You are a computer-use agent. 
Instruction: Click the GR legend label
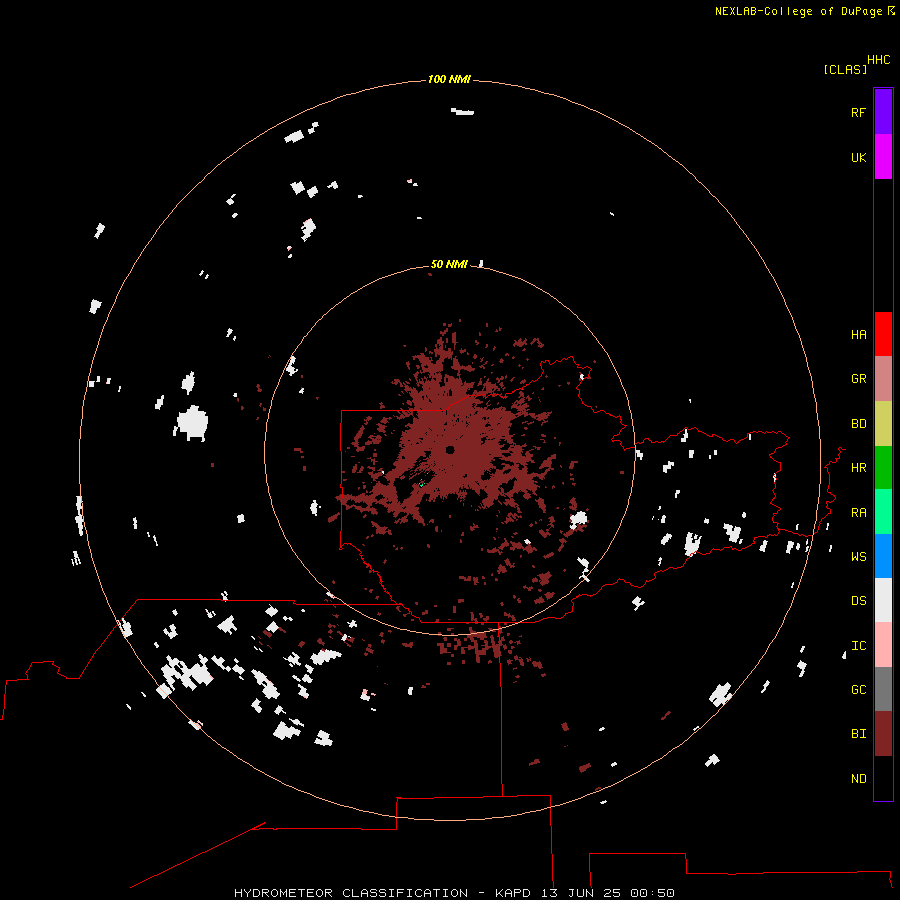(x=858, y=379)
